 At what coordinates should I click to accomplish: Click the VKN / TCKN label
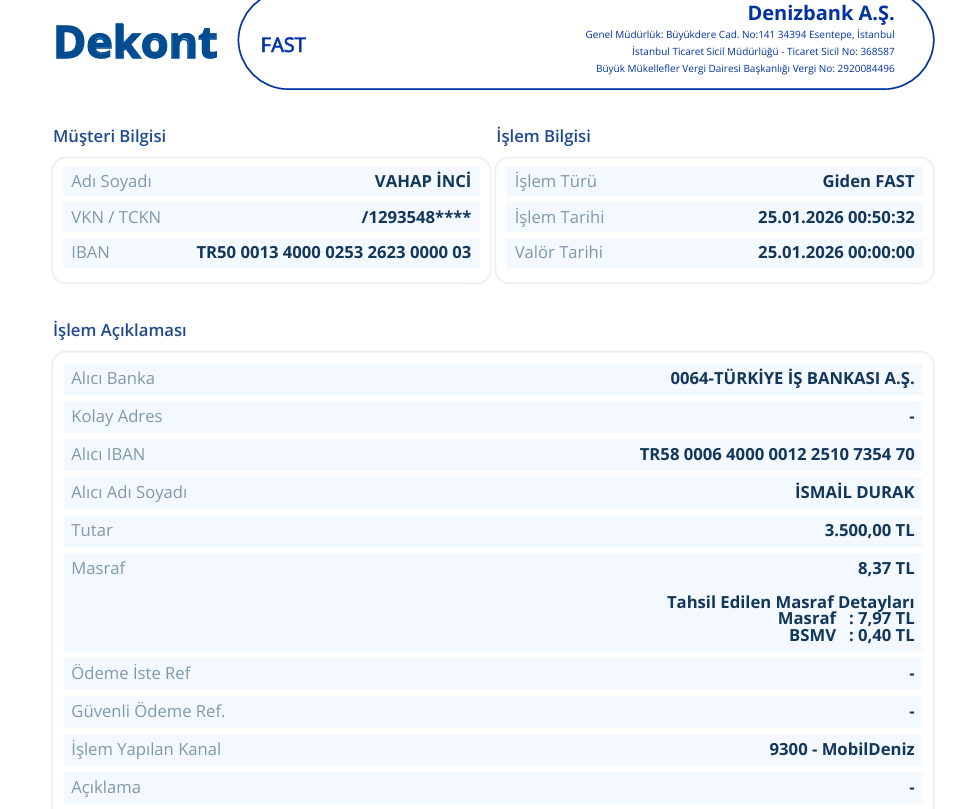116,217
